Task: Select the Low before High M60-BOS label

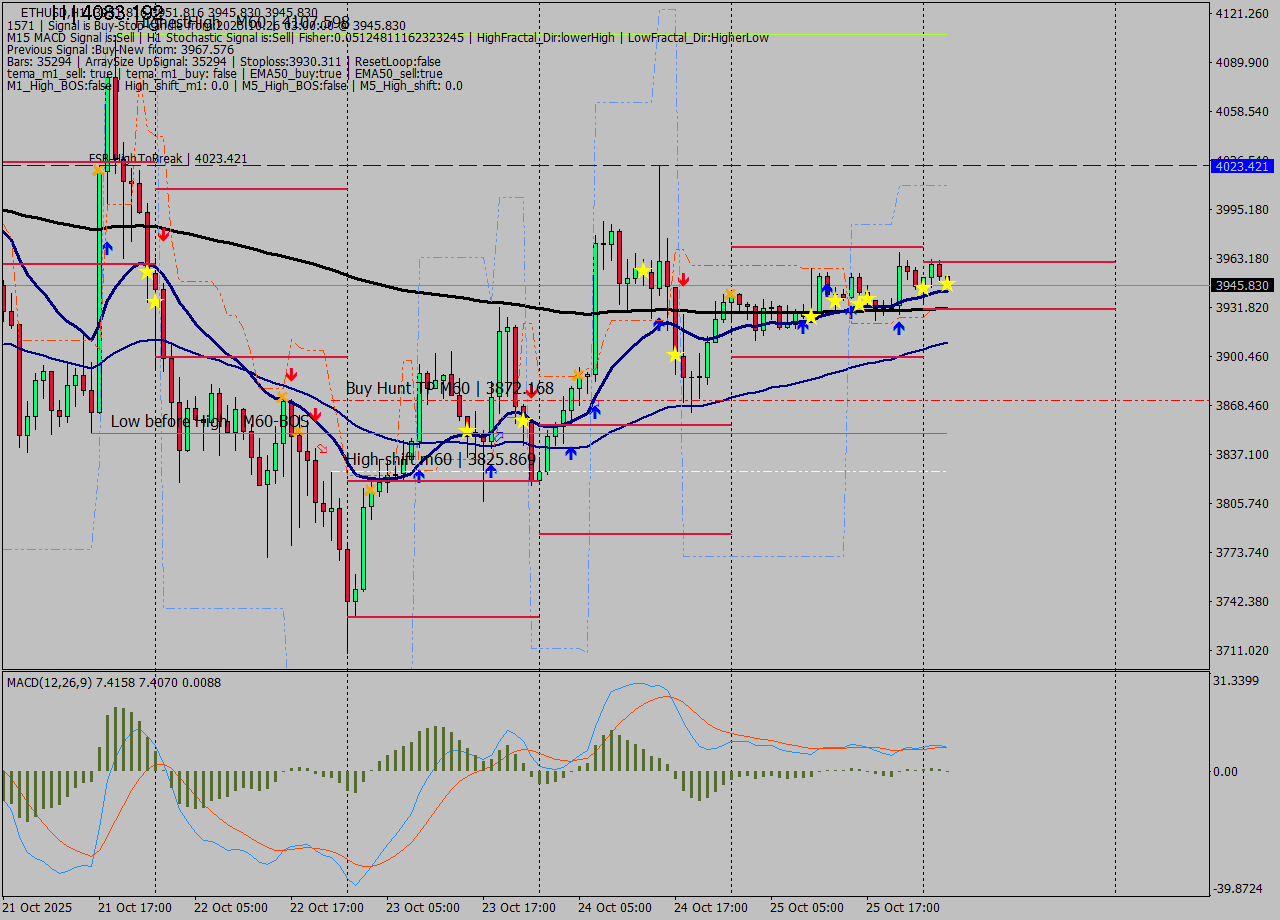Action: click(x=209, y=421)
